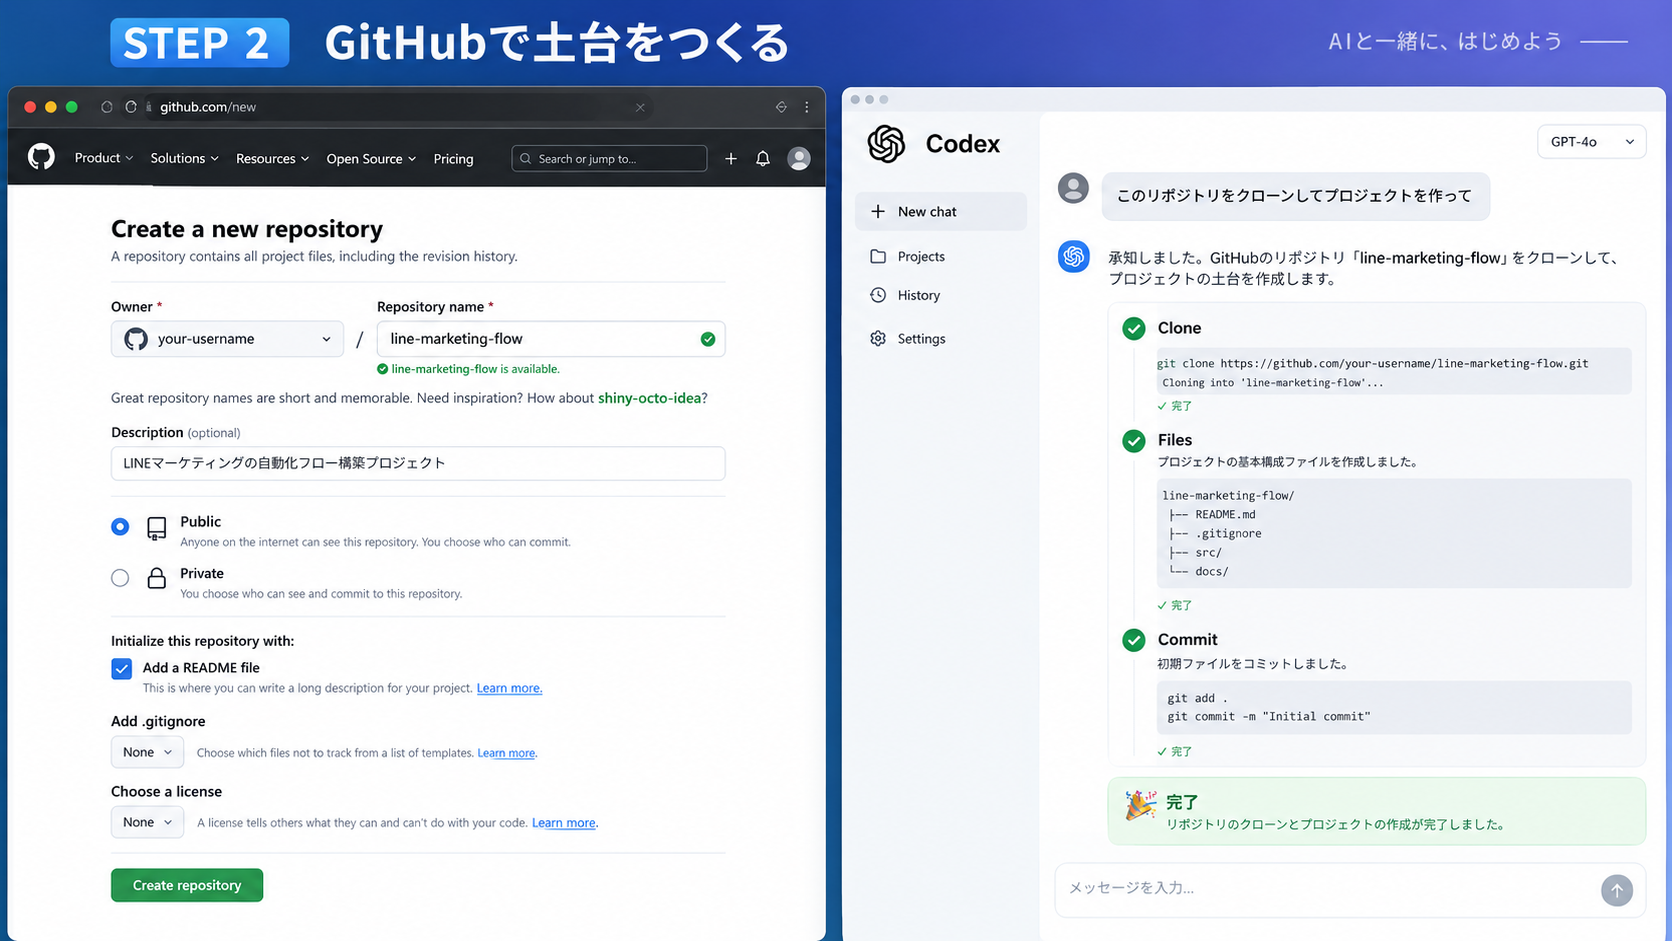Click the Repository name input field
Screen dimensions: 1672x941
pyautogui.click(x=551, y=339)
